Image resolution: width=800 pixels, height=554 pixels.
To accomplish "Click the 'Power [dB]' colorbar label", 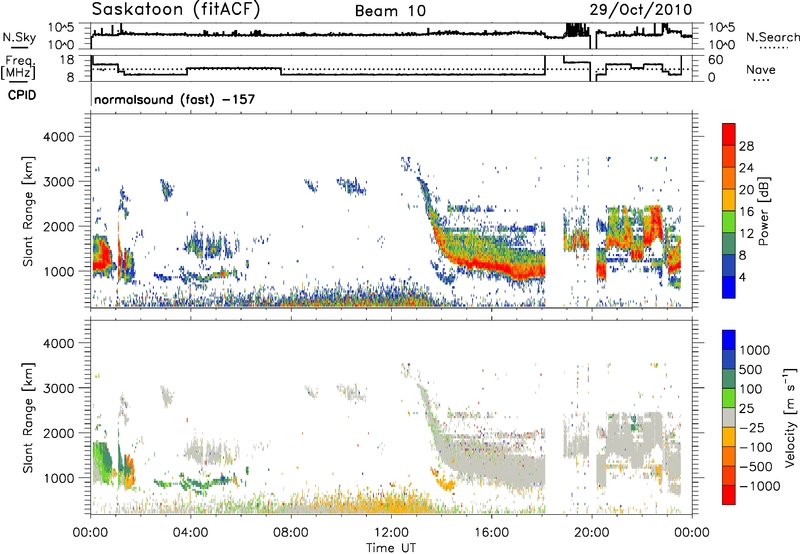I will coord(763,211).
